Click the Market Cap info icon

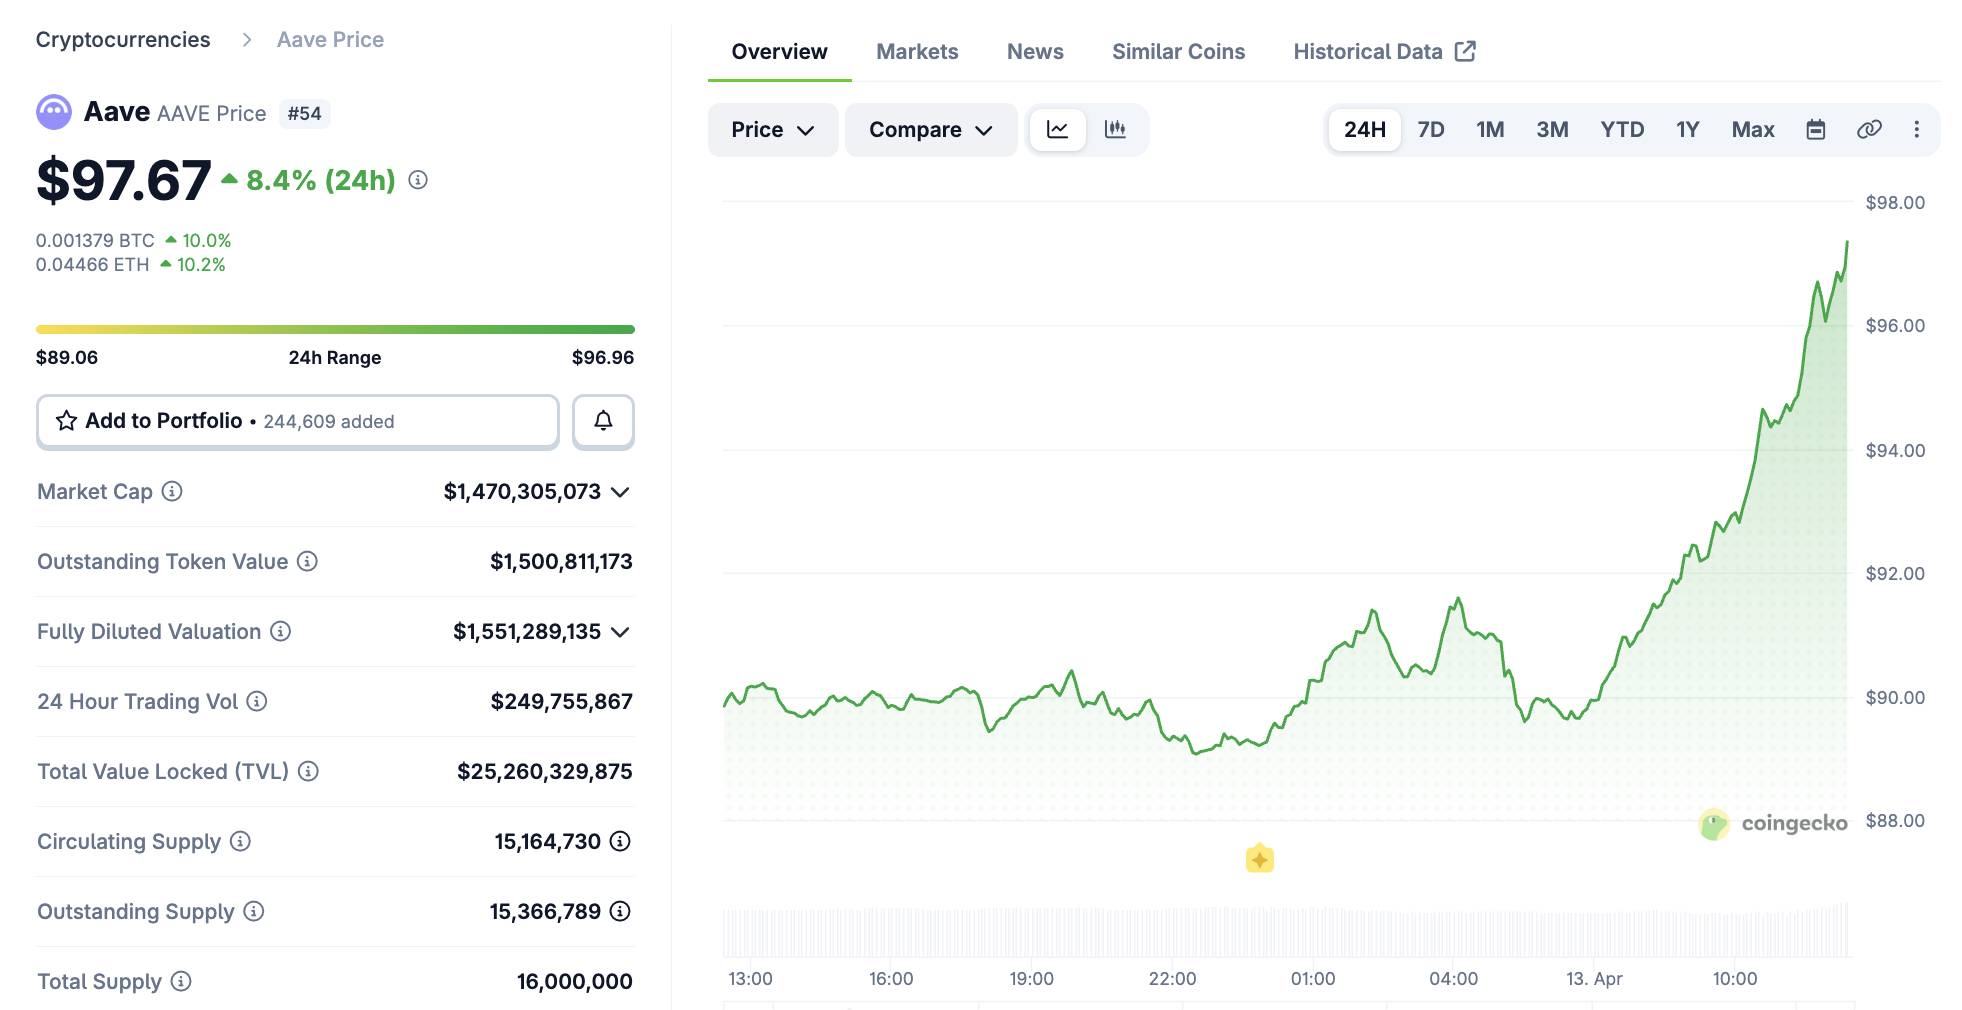click(170, 492)
